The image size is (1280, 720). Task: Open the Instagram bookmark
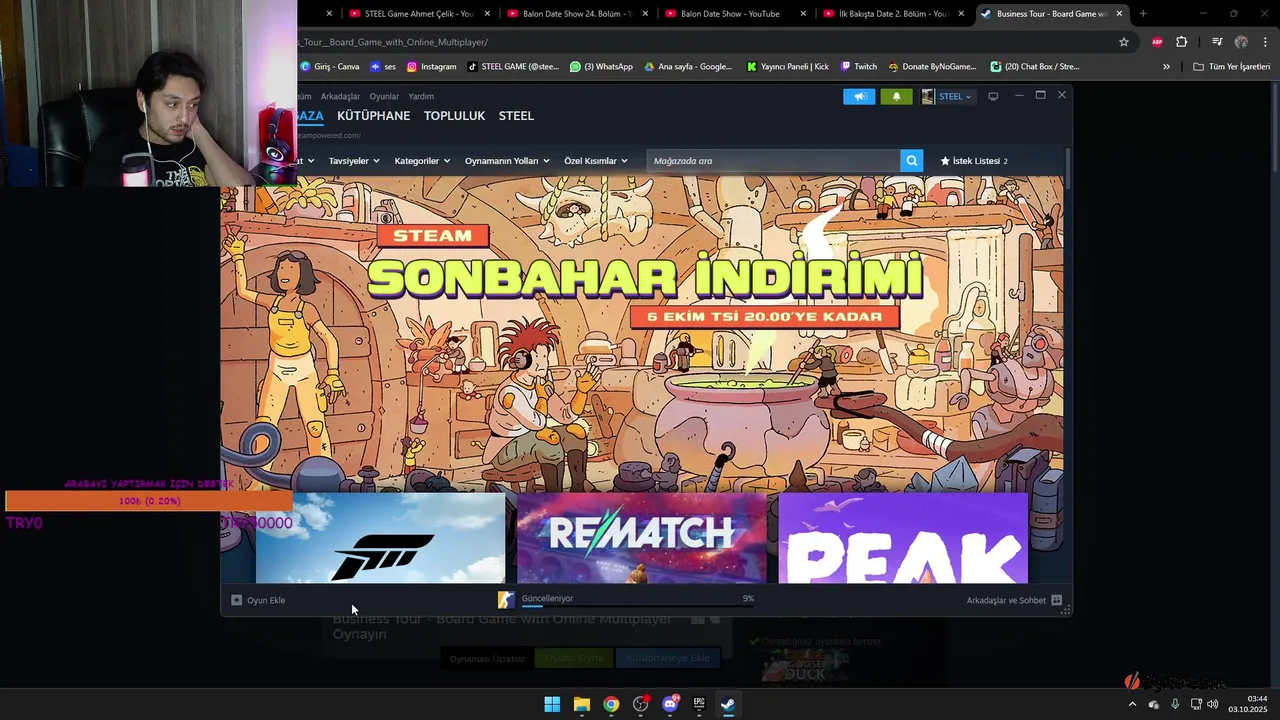431,67
